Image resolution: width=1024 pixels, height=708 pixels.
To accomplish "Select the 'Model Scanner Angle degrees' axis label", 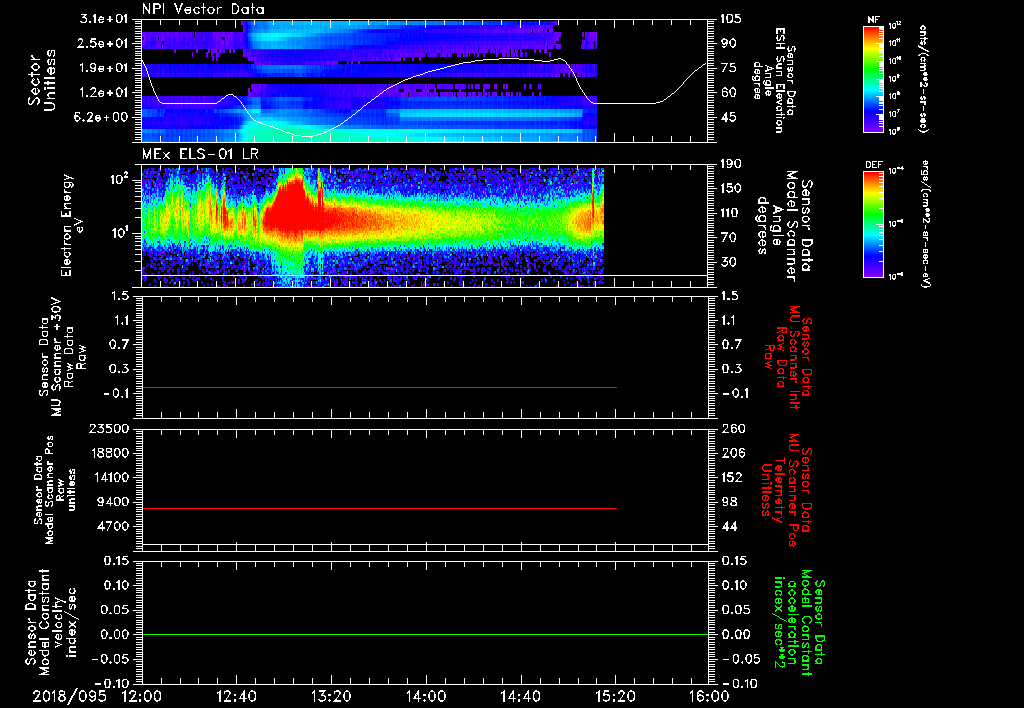I will [786, 226].
